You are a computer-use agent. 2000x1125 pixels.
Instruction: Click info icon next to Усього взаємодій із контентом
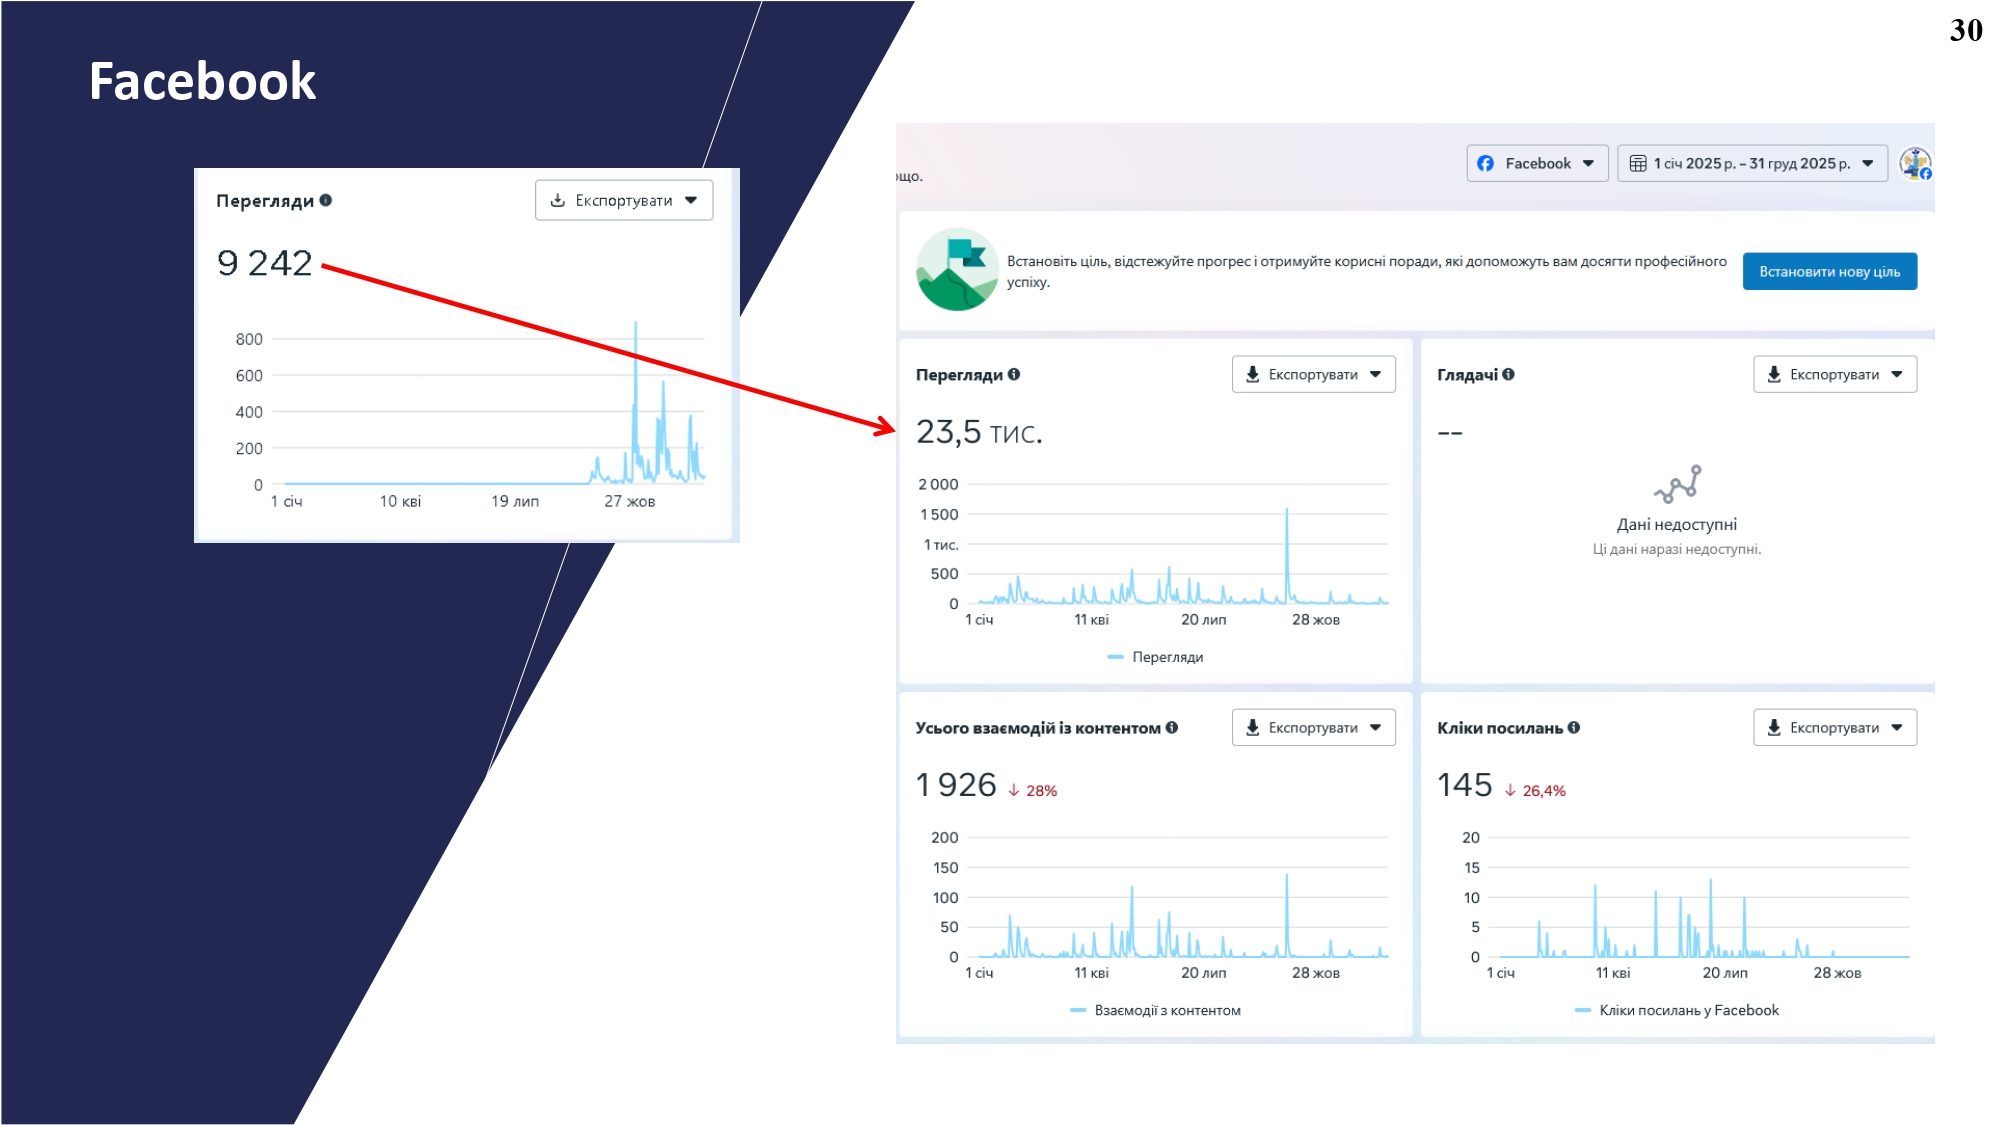point(1172,728)
